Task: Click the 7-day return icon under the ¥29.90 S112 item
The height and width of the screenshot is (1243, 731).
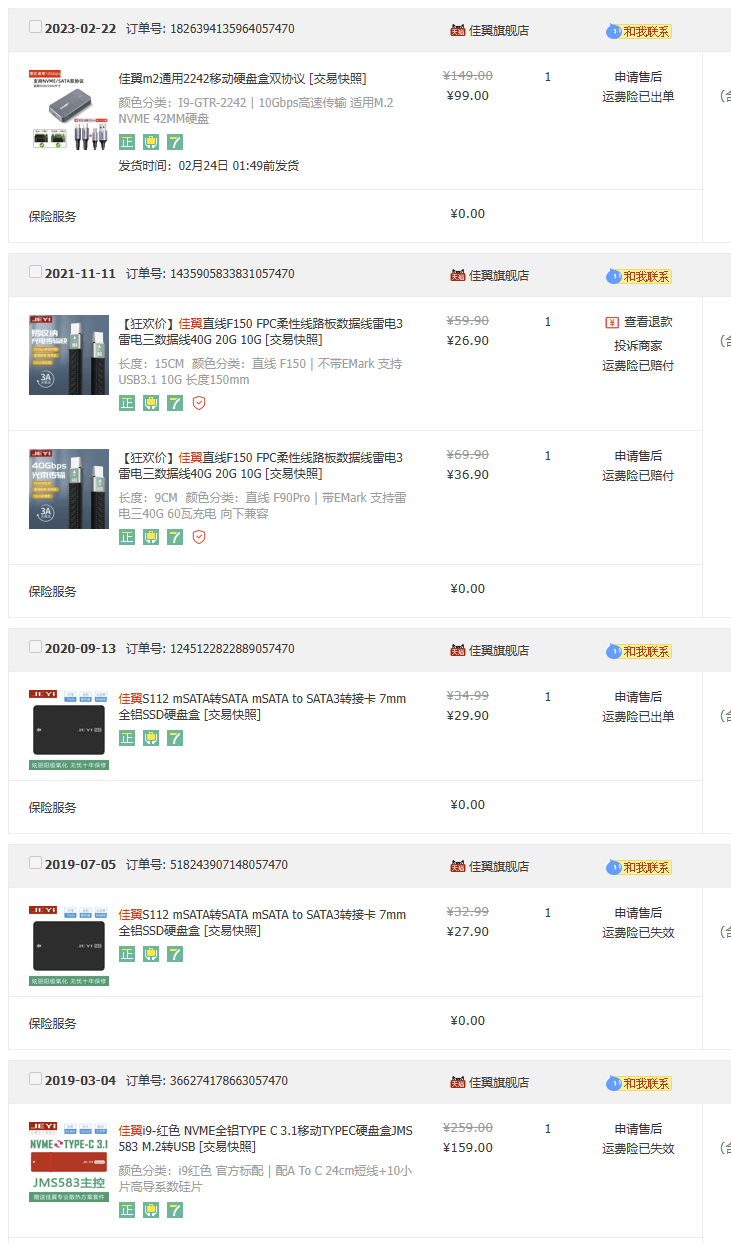Action: point(175,738)
